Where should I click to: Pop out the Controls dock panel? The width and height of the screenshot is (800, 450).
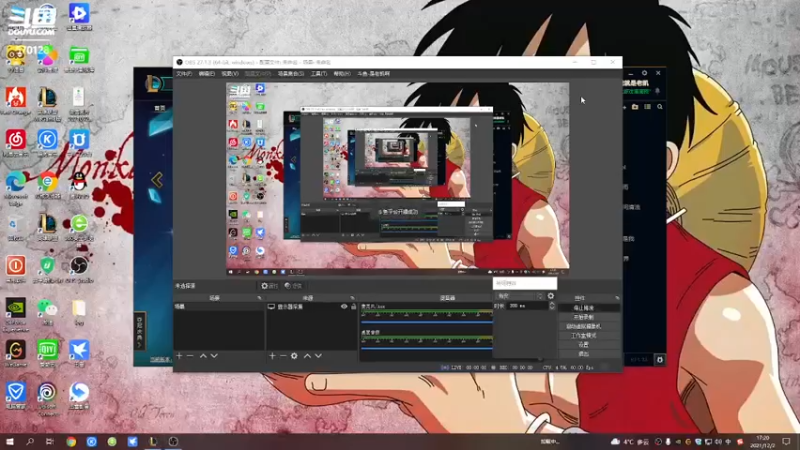click(617, 298)
